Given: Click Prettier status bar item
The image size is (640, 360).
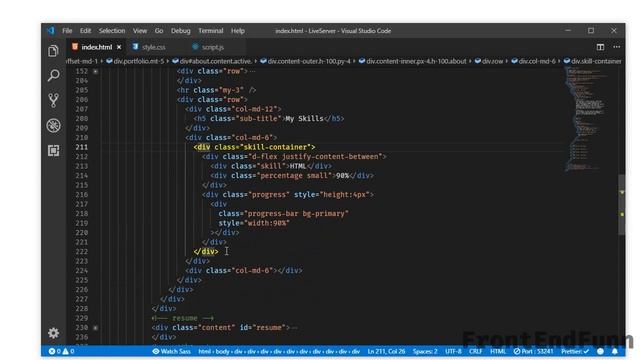Looking at the screenshot, I should 575,351.
